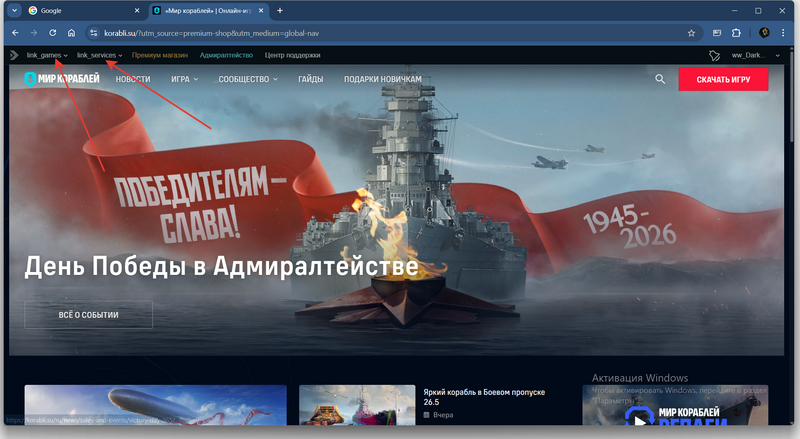
Task: Open the Премиум магазин link
Action: [x=160, y=55]
